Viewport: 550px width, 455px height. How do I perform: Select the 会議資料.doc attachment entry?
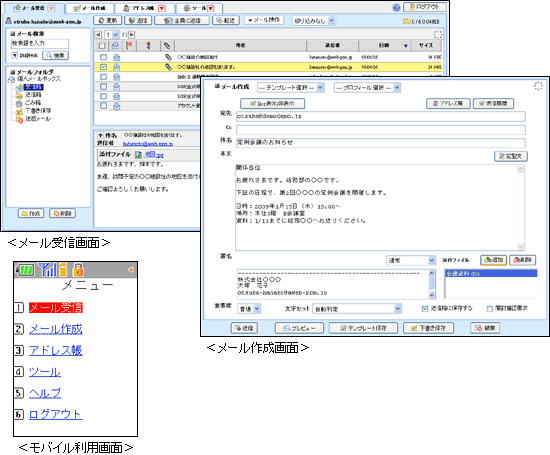[491, 274]
